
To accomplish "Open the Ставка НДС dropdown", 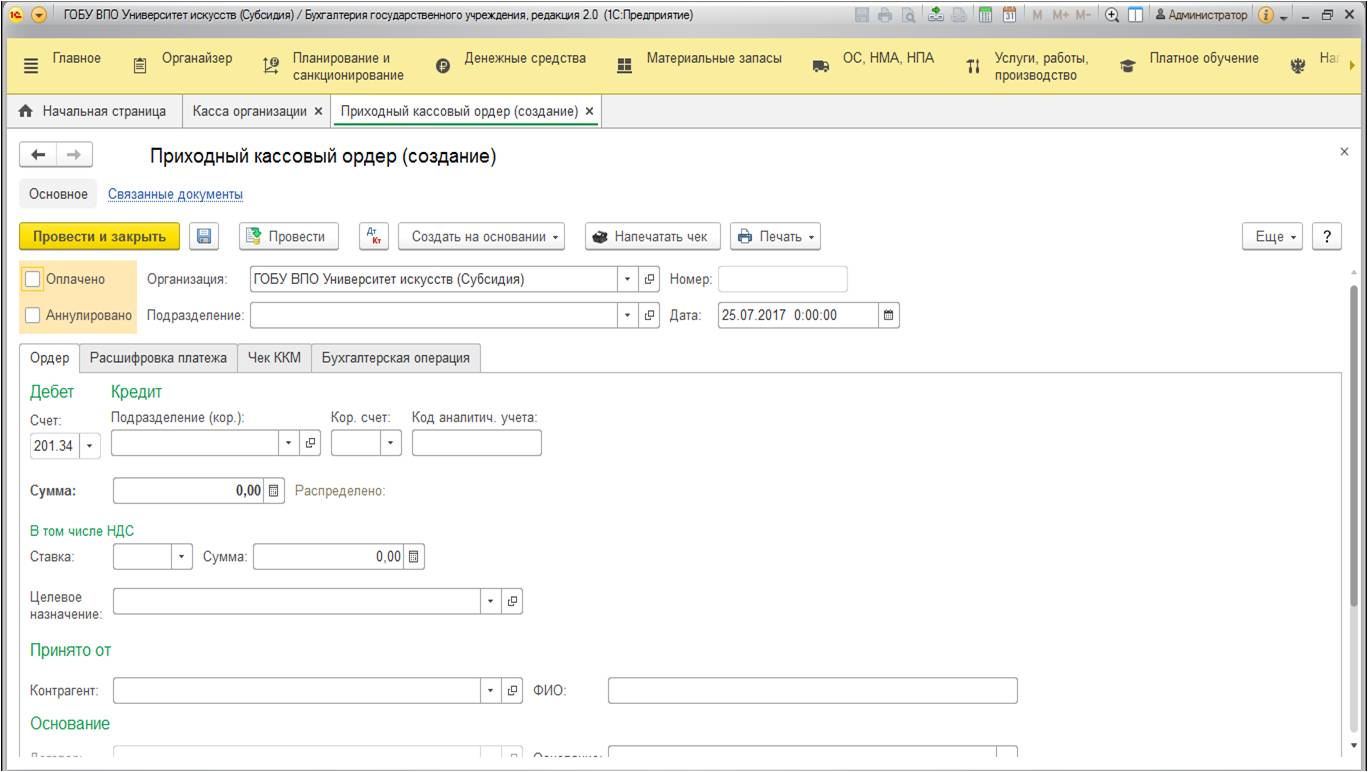I will click(181, 557).
